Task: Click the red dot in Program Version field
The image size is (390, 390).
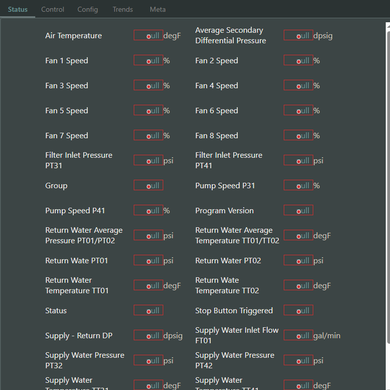Action: (299, 211)
